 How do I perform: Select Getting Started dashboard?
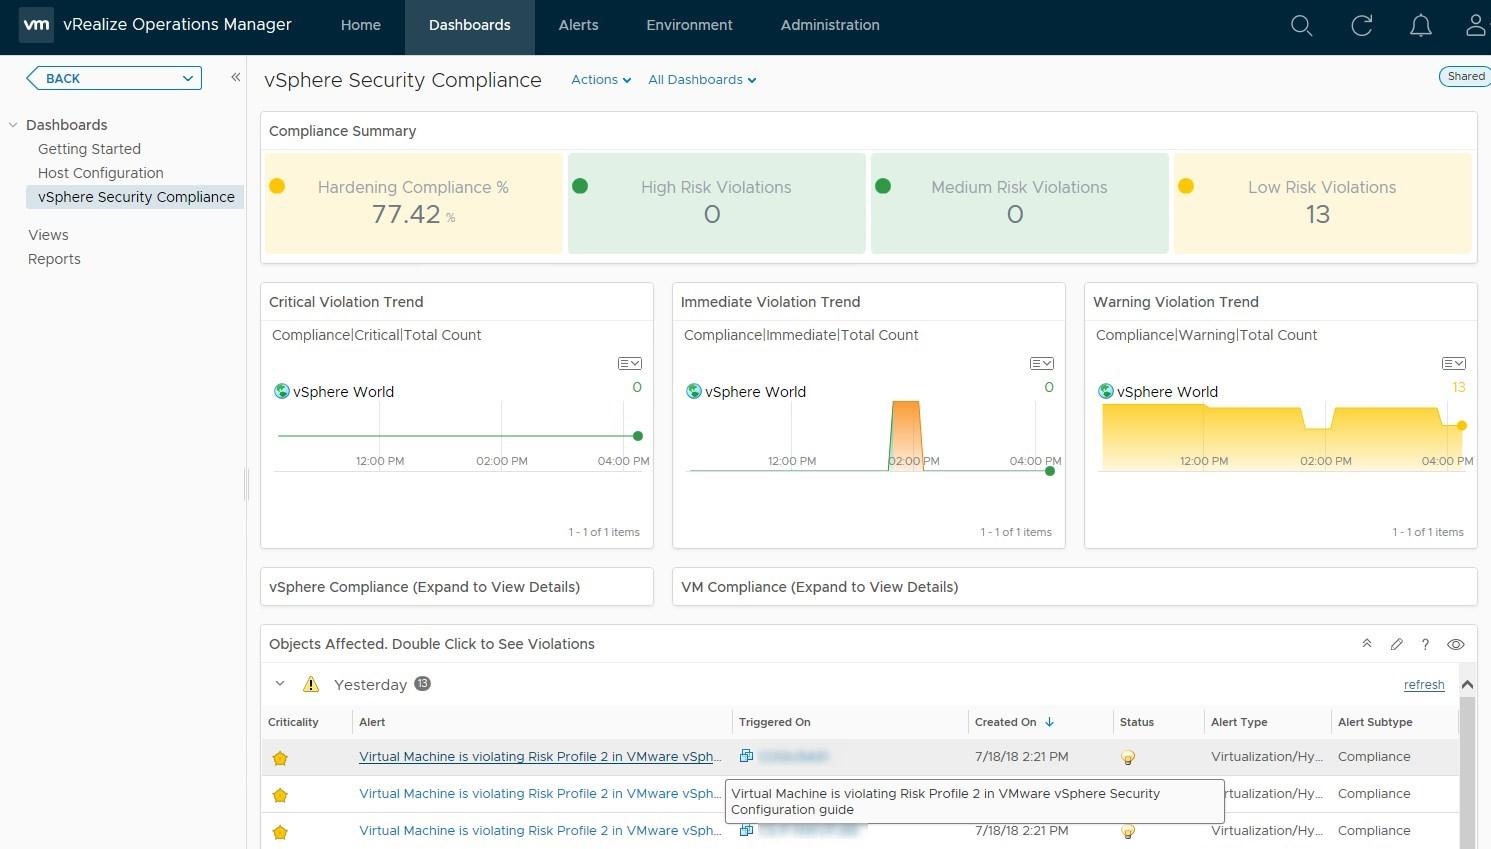(x=89, y=149)
